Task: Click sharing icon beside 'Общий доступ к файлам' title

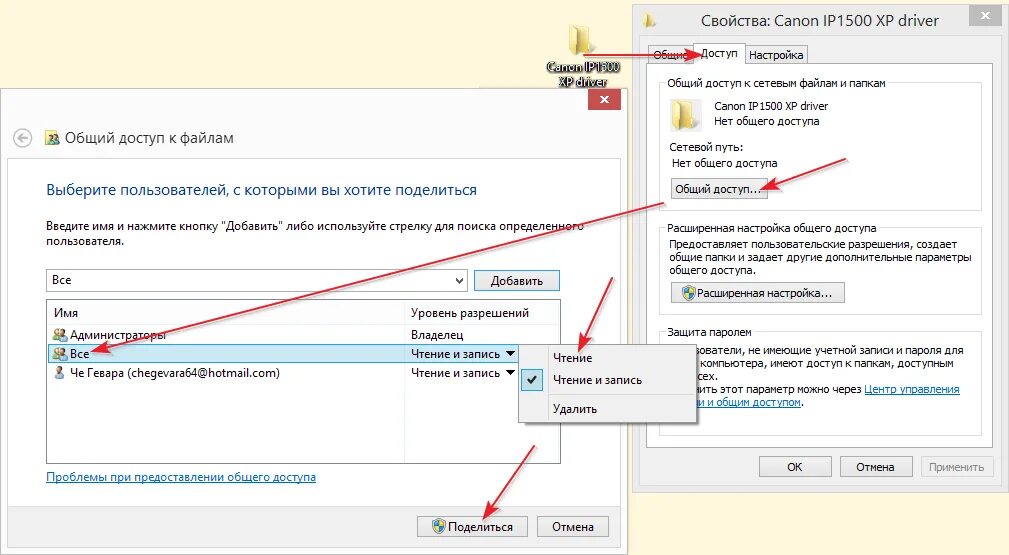Action: (x=52, y=138)
